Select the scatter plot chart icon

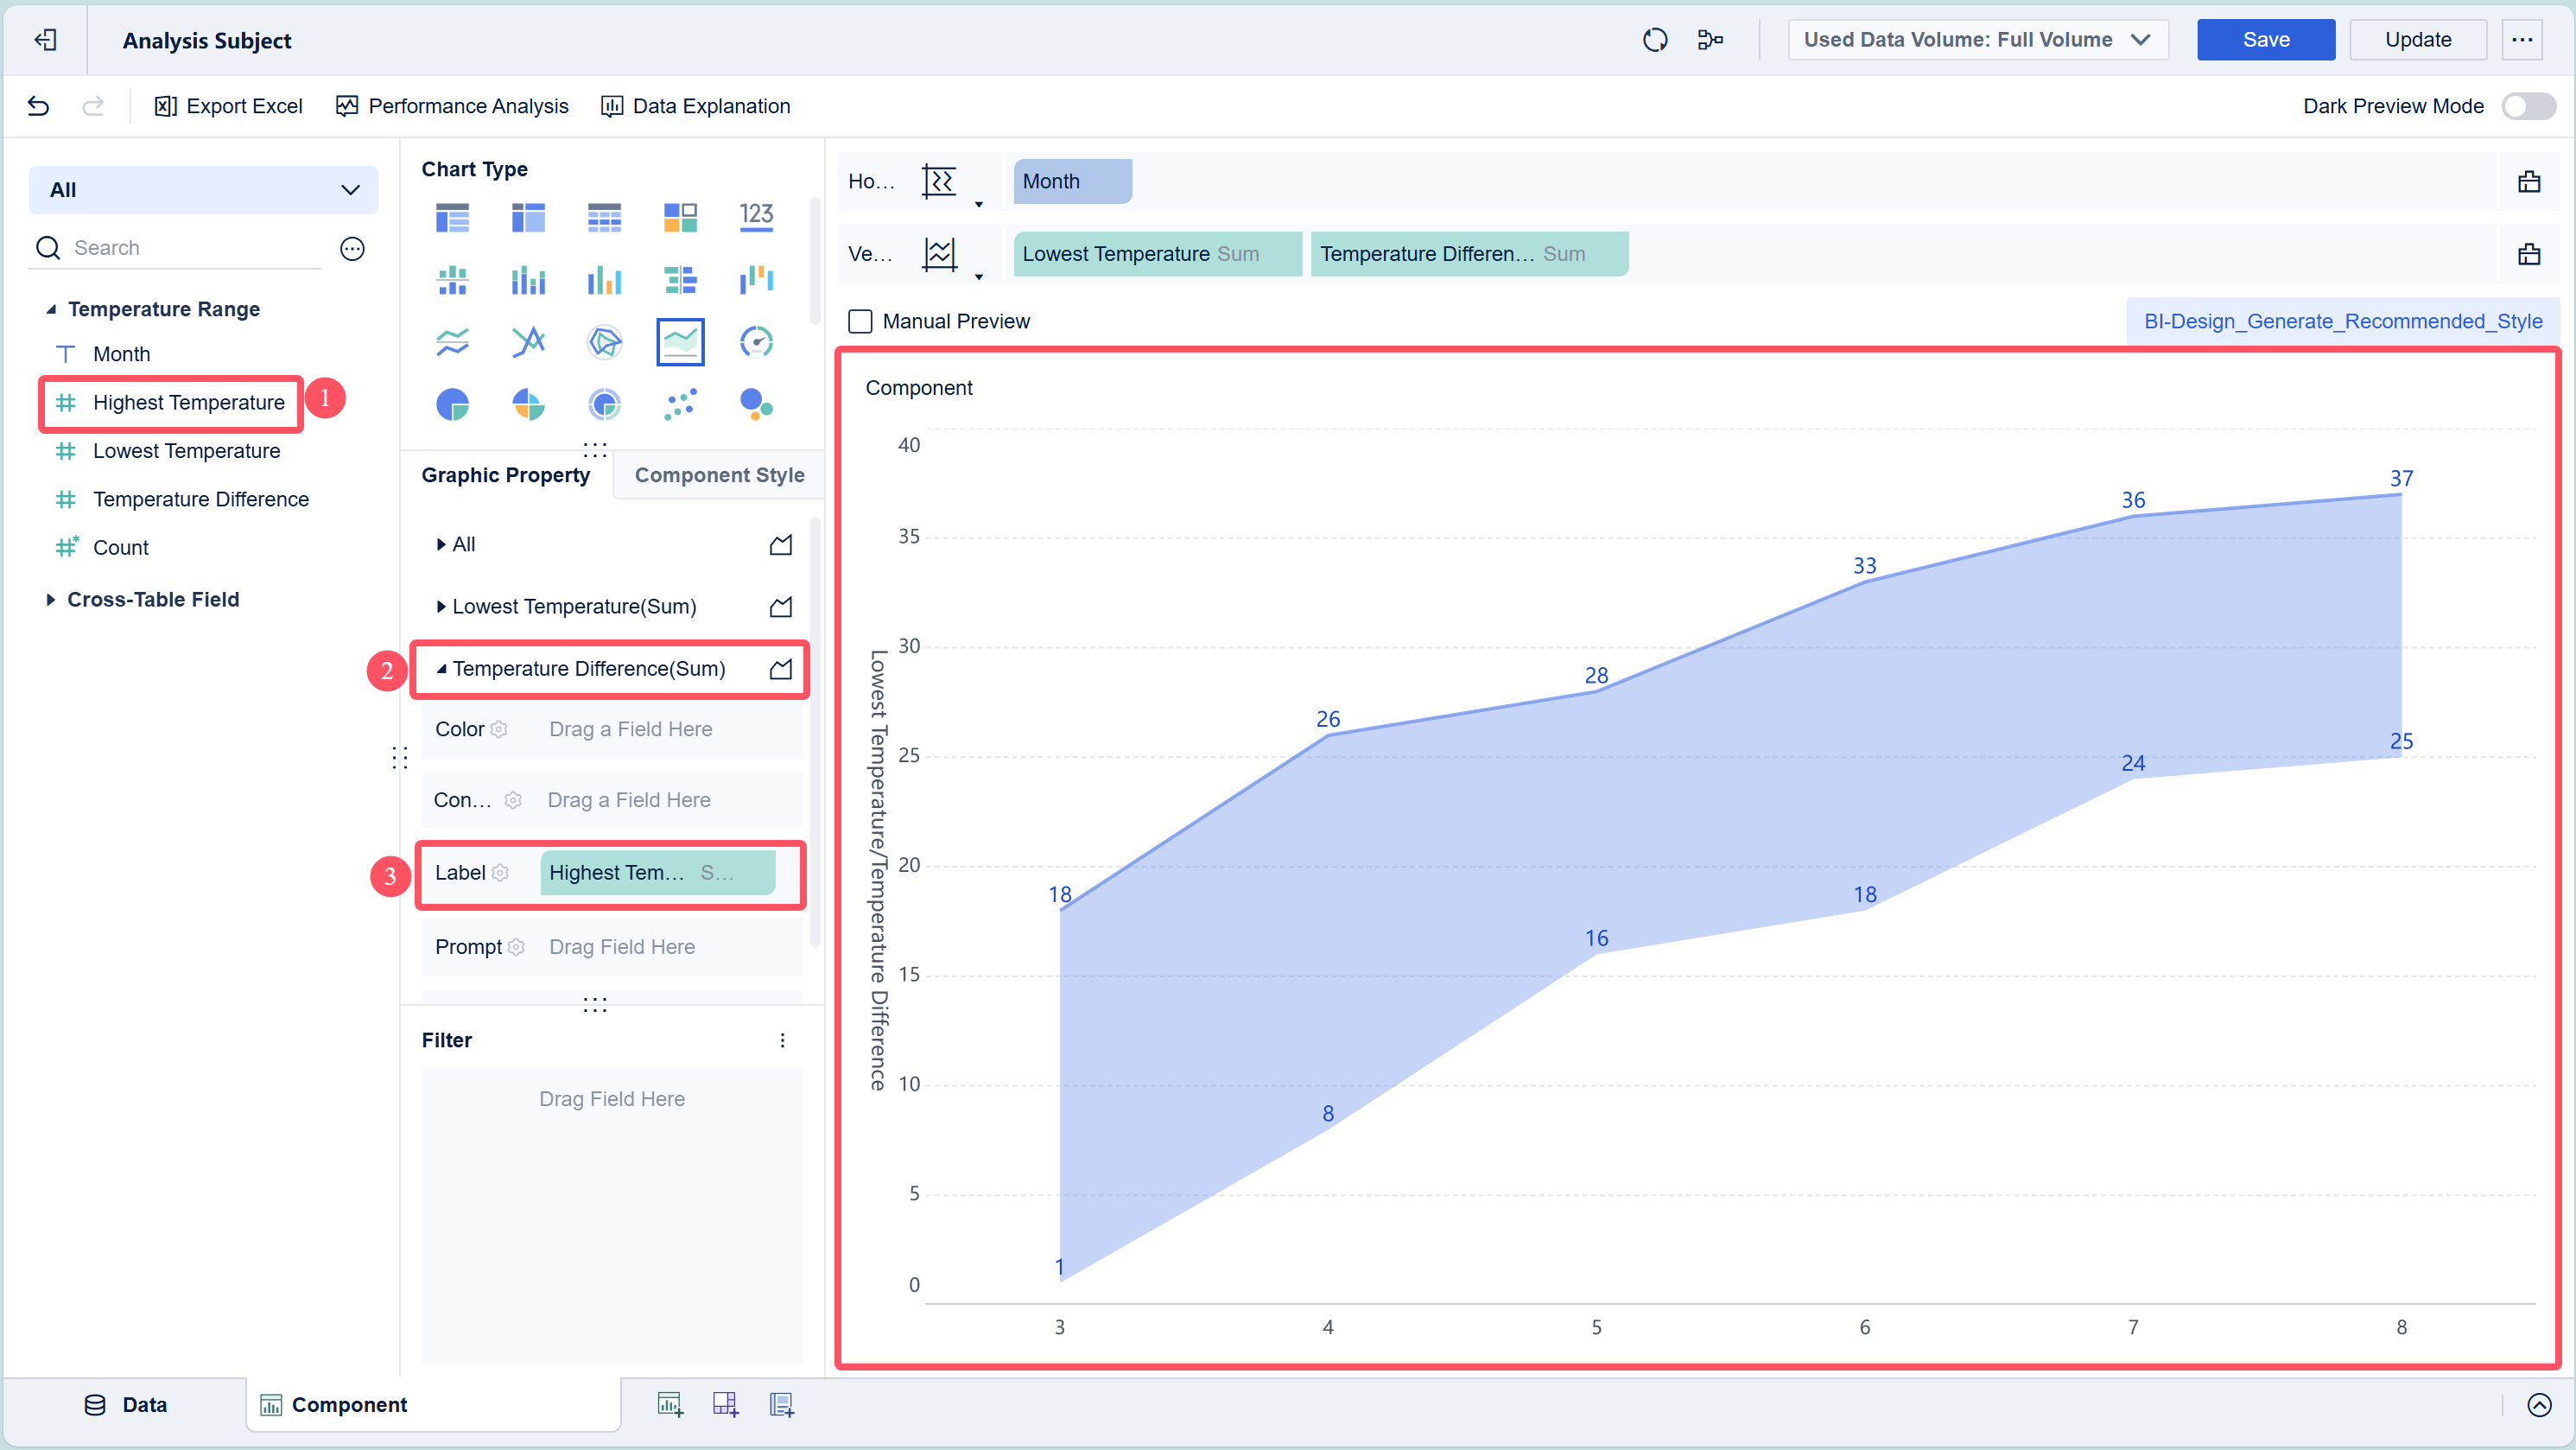coord(680,404)
